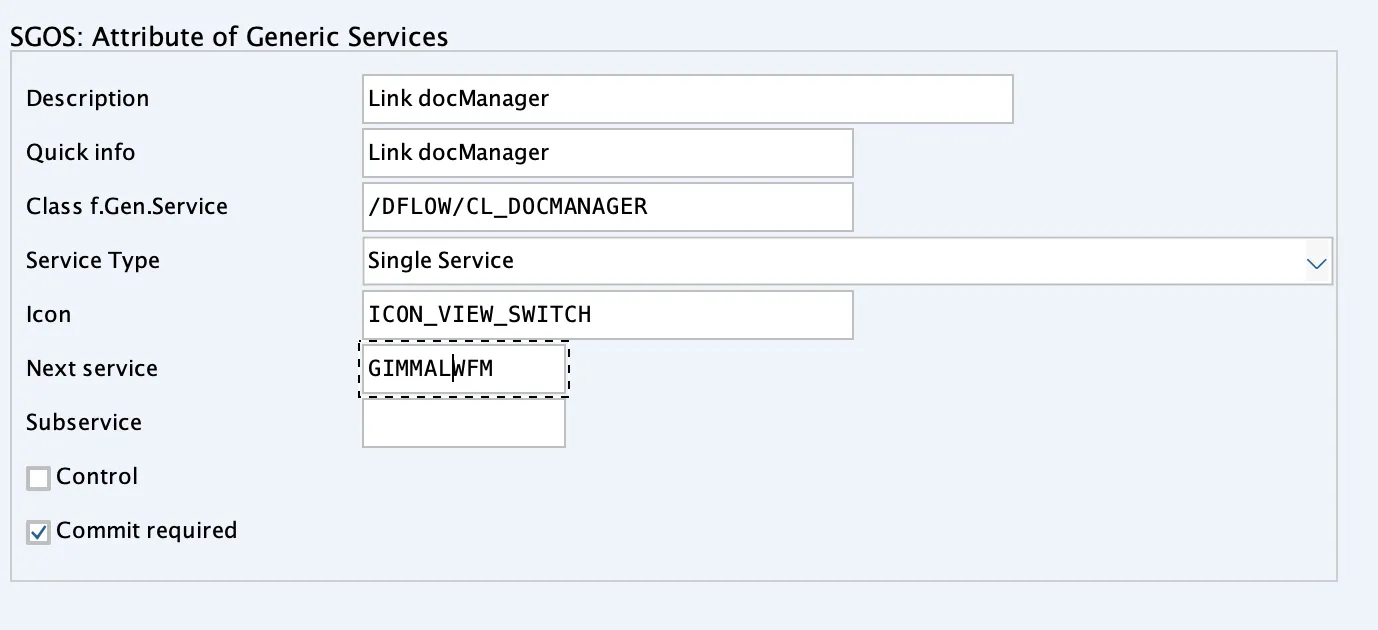This screenshot has height=630, width=1378.
Task: Click the "Class f.Gen.Service" label
Action: tap(127, 207)
